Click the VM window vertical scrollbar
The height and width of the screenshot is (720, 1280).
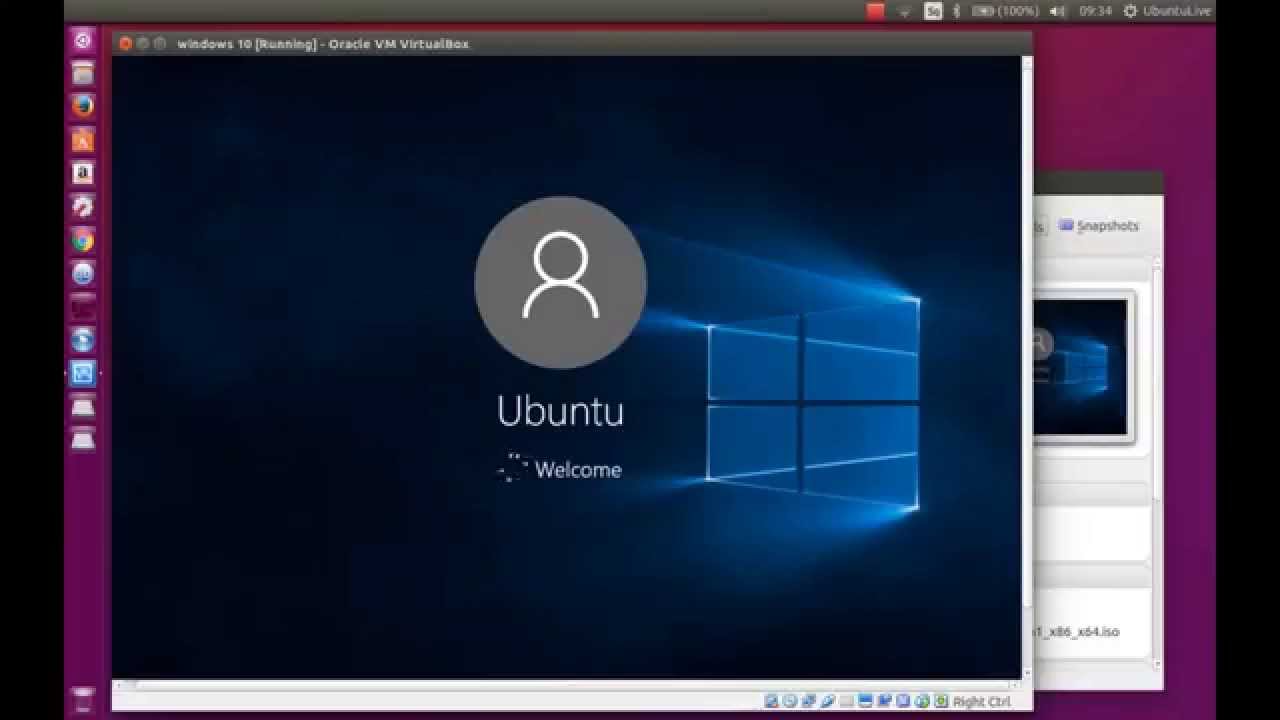[x=1027, y=367]
